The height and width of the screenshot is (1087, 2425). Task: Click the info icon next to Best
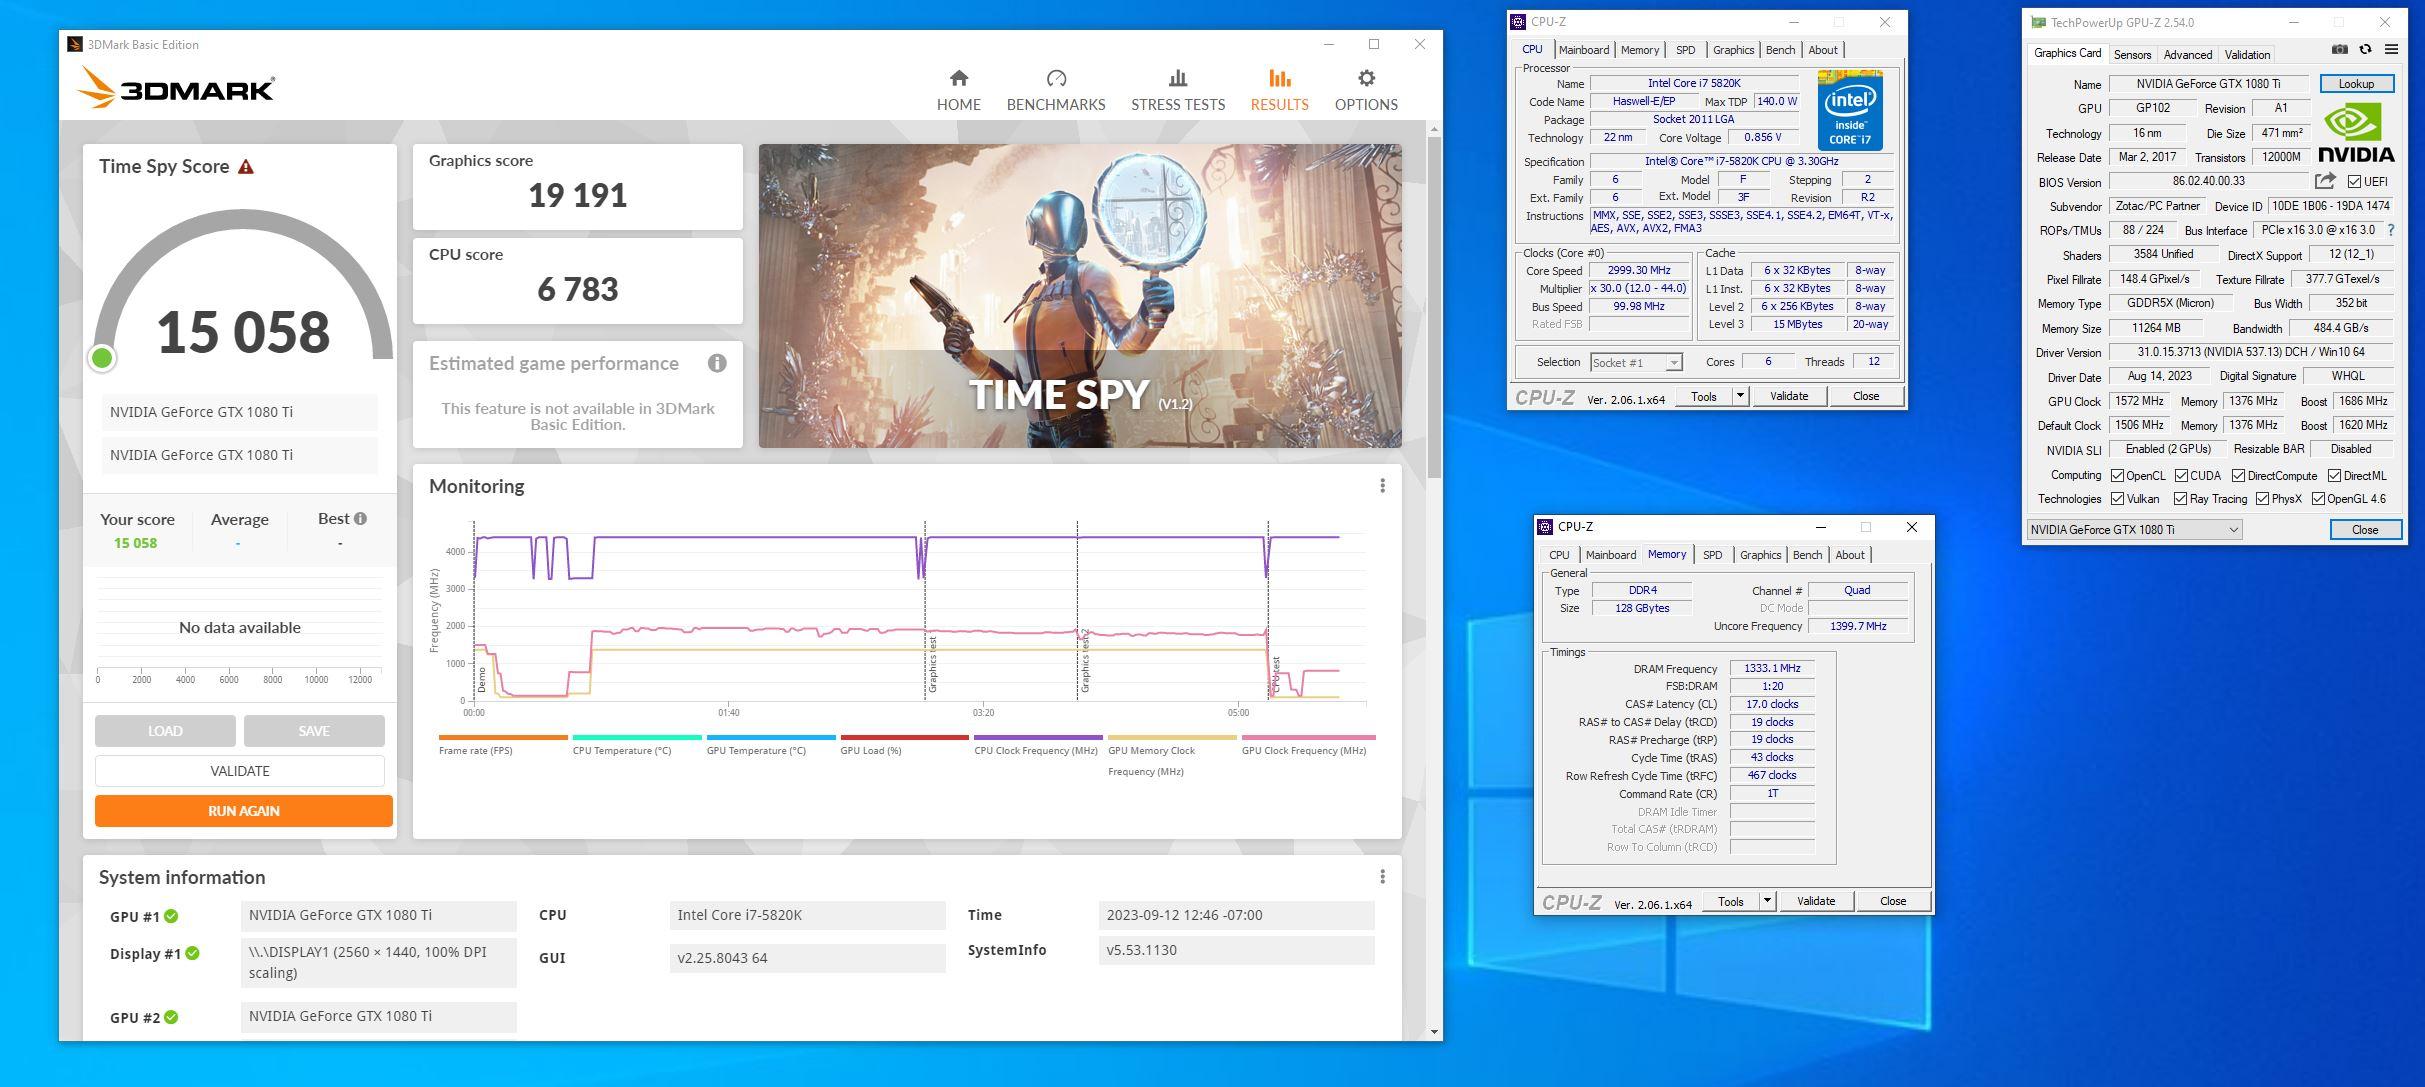360,518
